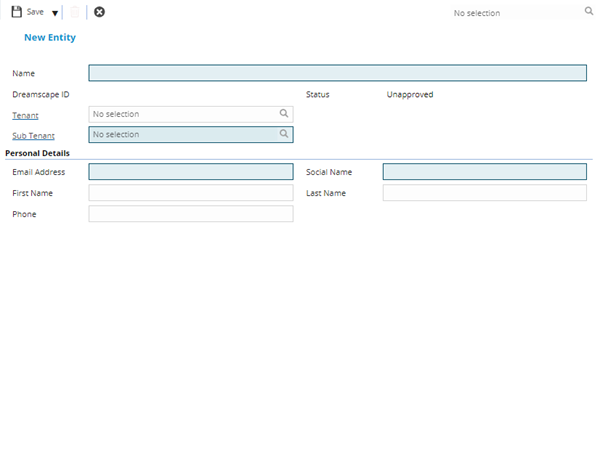The height and width of the screenshot is (458, 600).
Task: Click the Sub Tenant field magnifier icon
Action: pyautogui.click(x=284, y=134)
